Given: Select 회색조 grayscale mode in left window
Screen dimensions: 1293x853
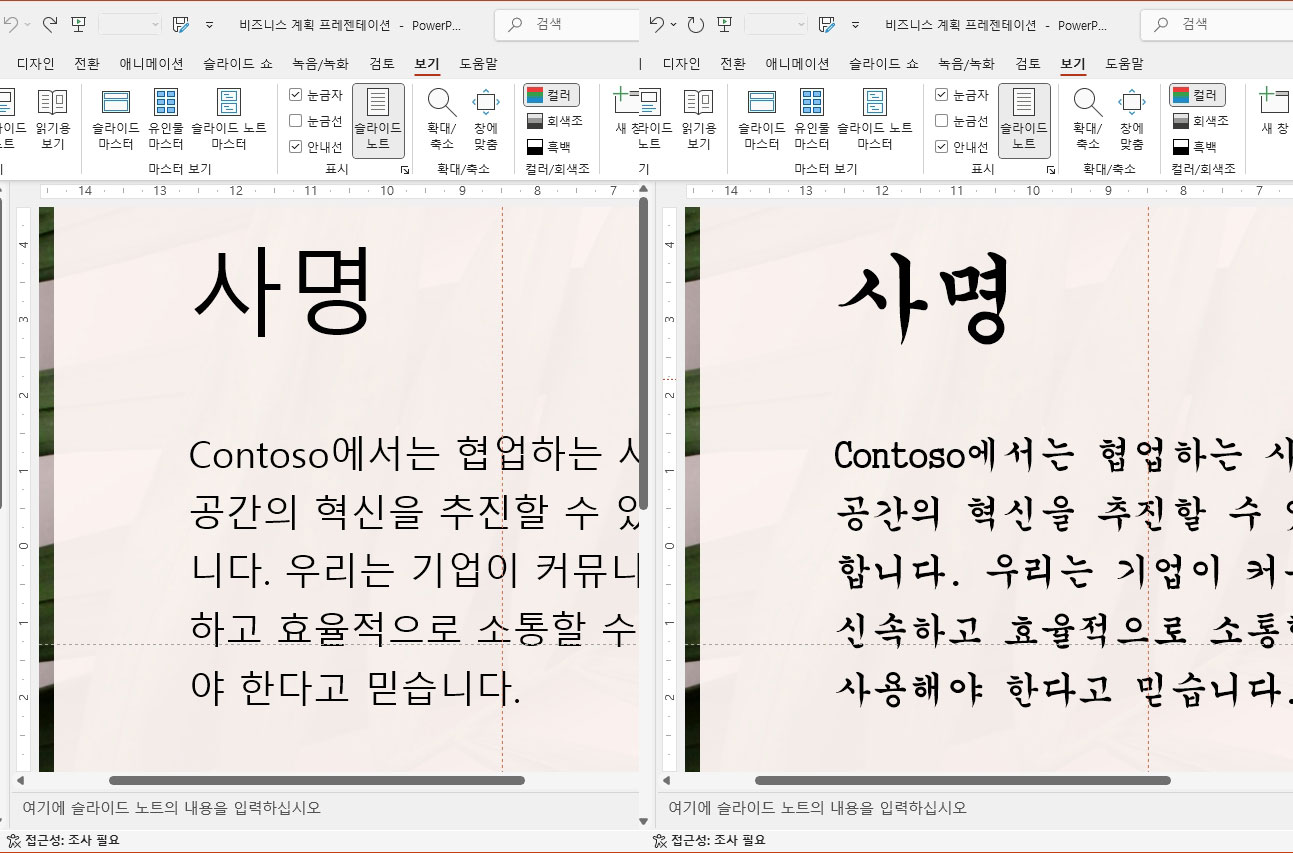Looking at the screenshot, I should 554,120.
